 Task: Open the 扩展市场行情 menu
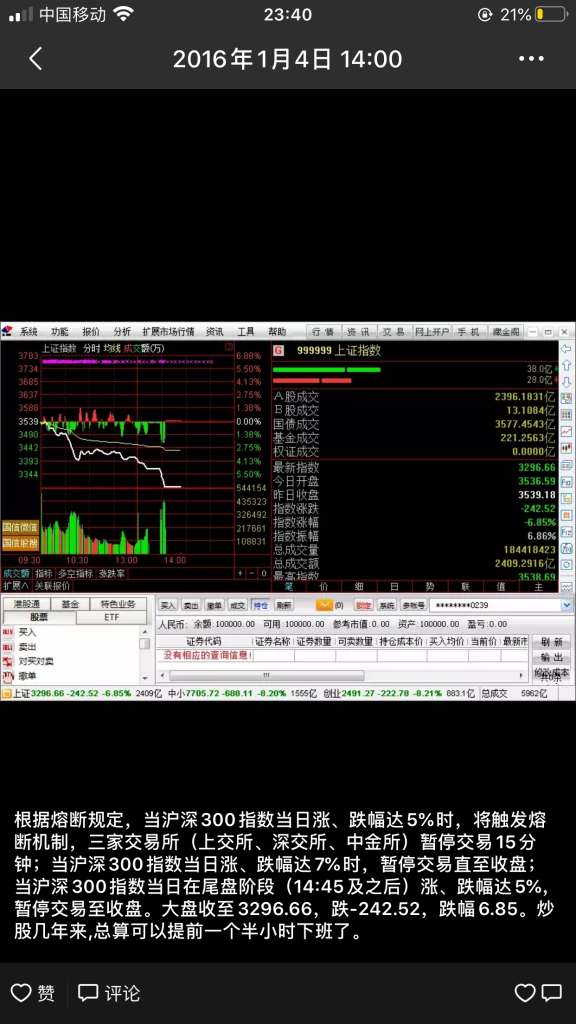coord(168,332)
